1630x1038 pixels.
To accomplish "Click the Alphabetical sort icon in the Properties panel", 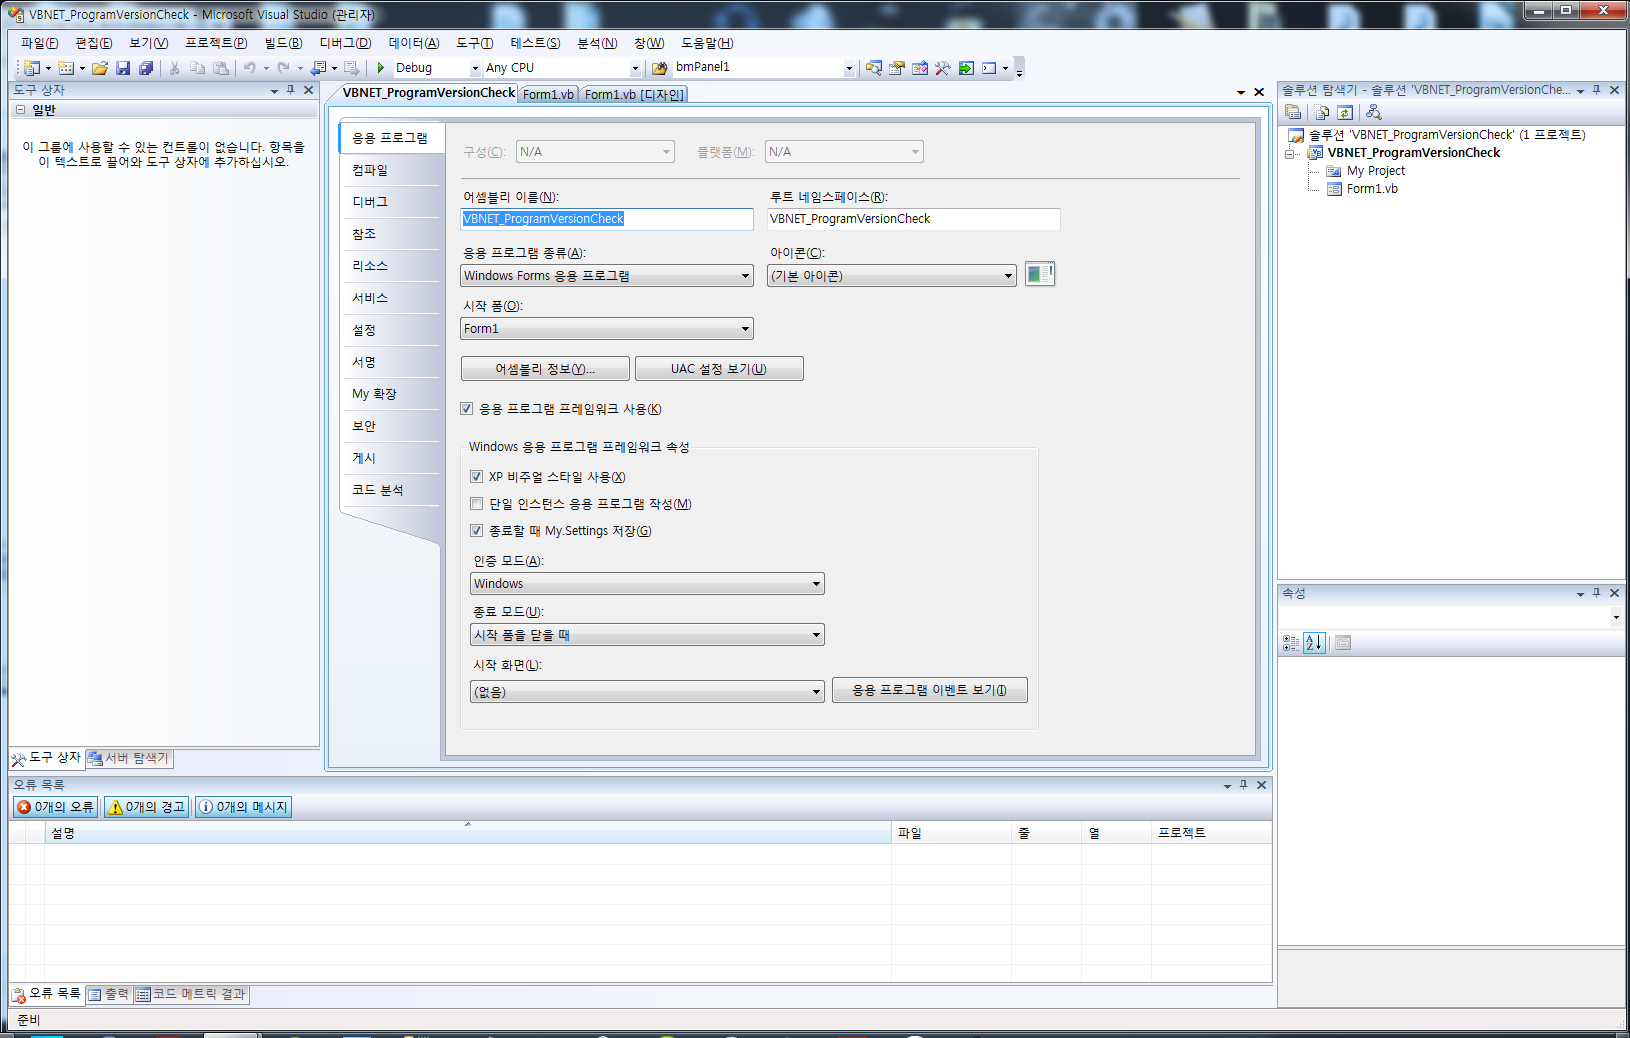I will (x=1314, y=643).
